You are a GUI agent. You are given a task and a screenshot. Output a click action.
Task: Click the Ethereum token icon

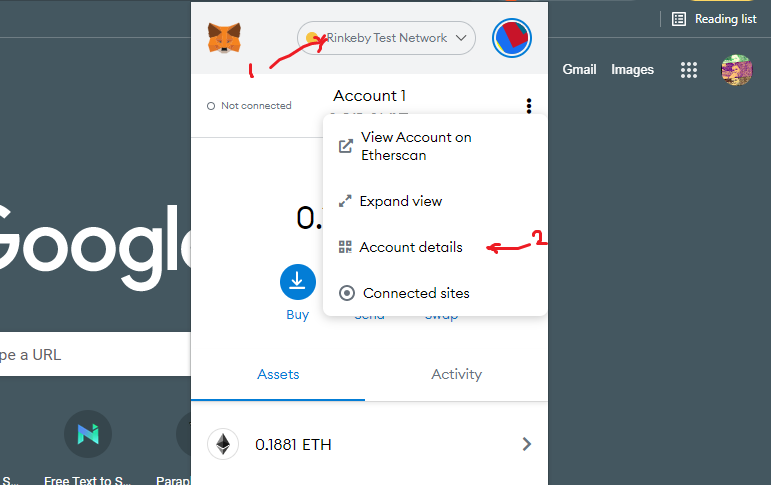[x=223, y=444]
